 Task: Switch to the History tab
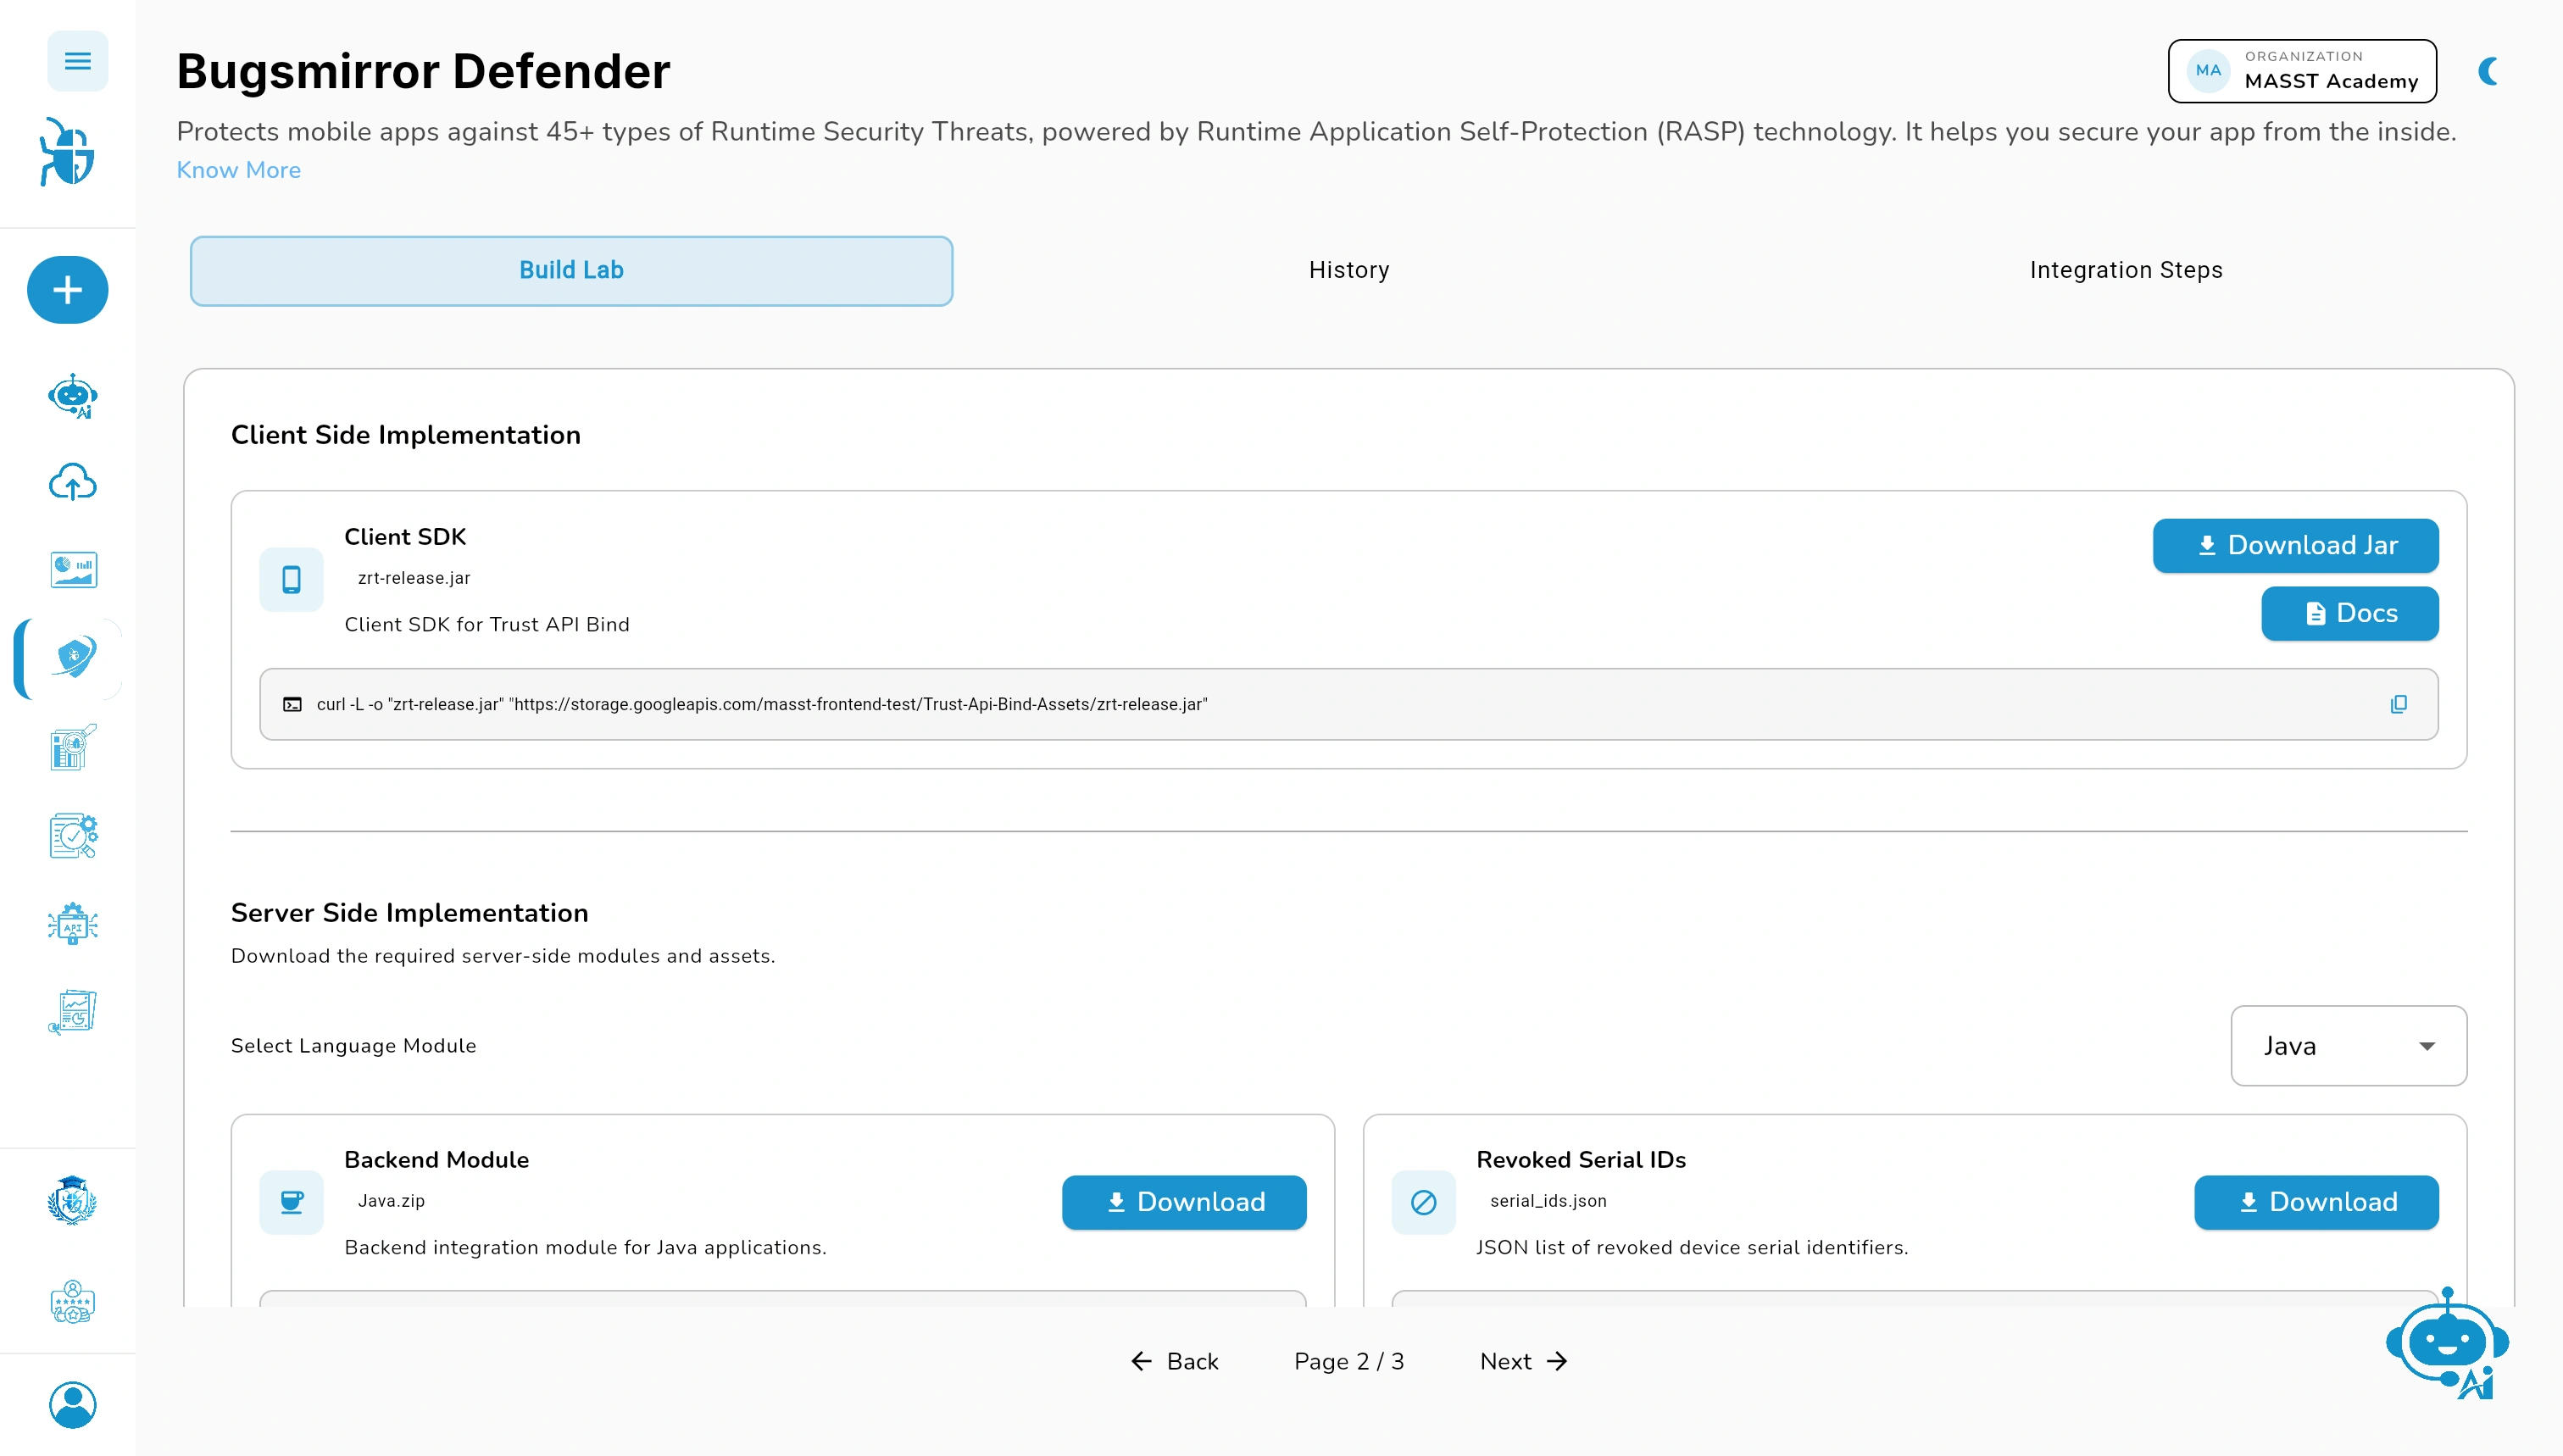pyautogui.click(x=1348, y=271)
